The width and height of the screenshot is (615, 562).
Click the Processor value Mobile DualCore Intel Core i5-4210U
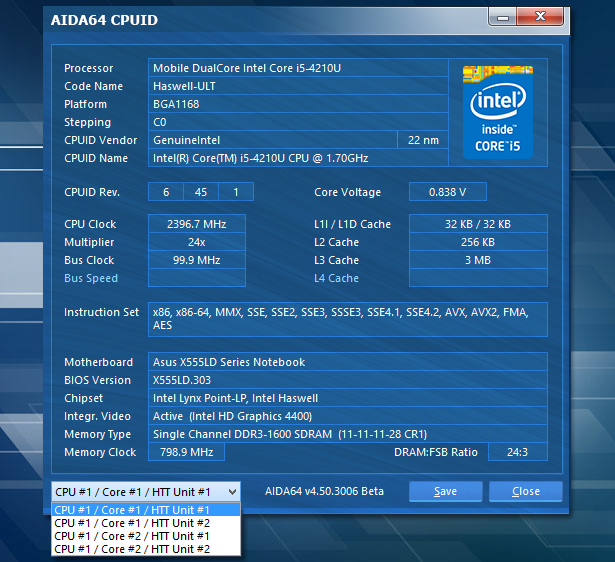(298, 68)
